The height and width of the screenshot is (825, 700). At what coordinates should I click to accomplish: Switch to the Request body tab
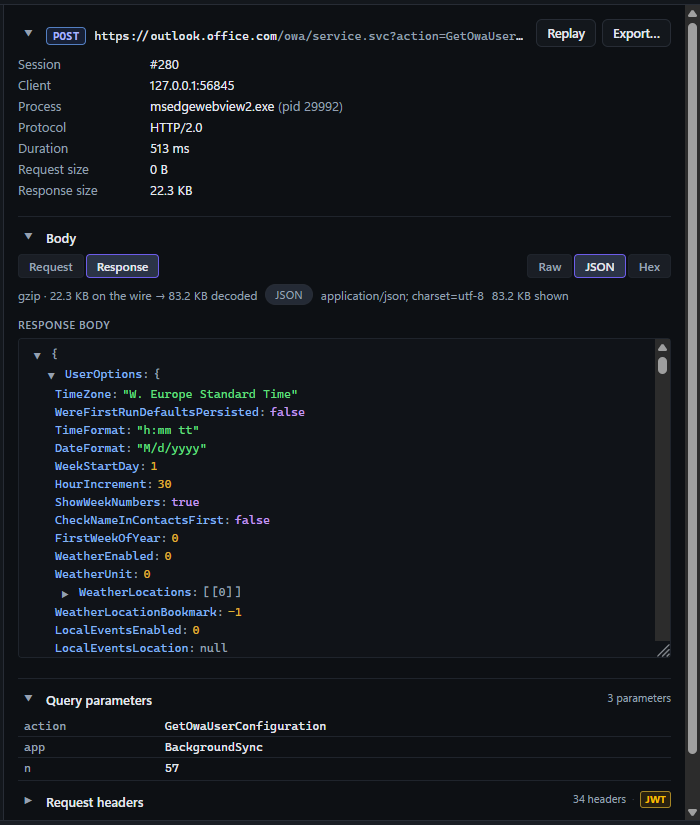[51, 267]
